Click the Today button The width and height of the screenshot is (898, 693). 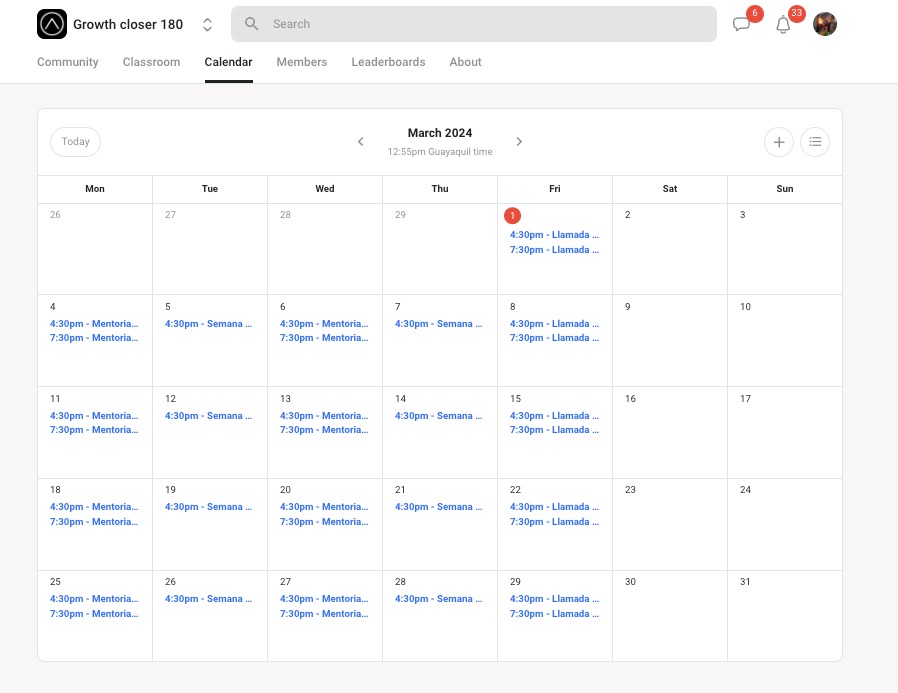tap(76, 141)
